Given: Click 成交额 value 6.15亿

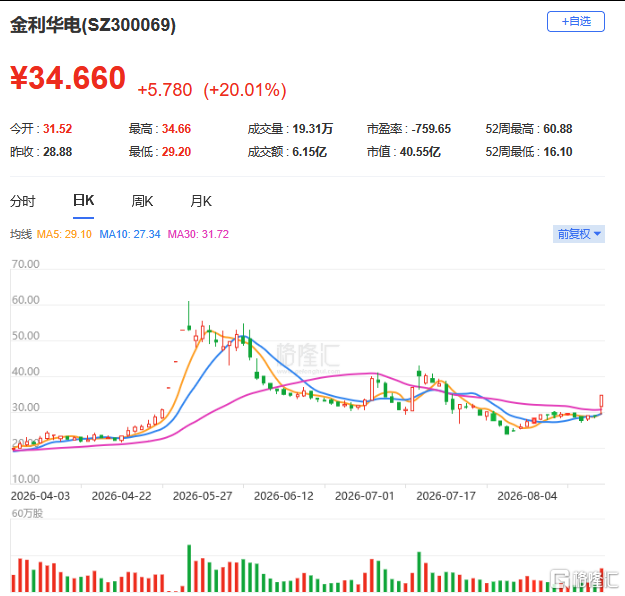Looking at the screenshot, I should [x=309, y=152].
